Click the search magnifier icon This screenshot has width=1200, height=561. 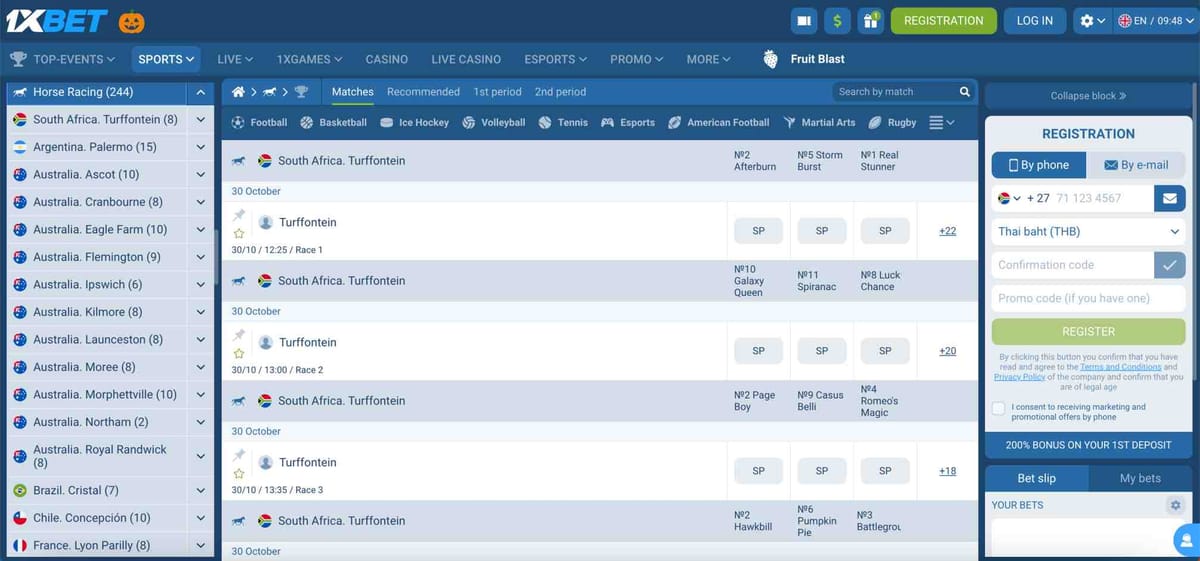pos(965,92)
